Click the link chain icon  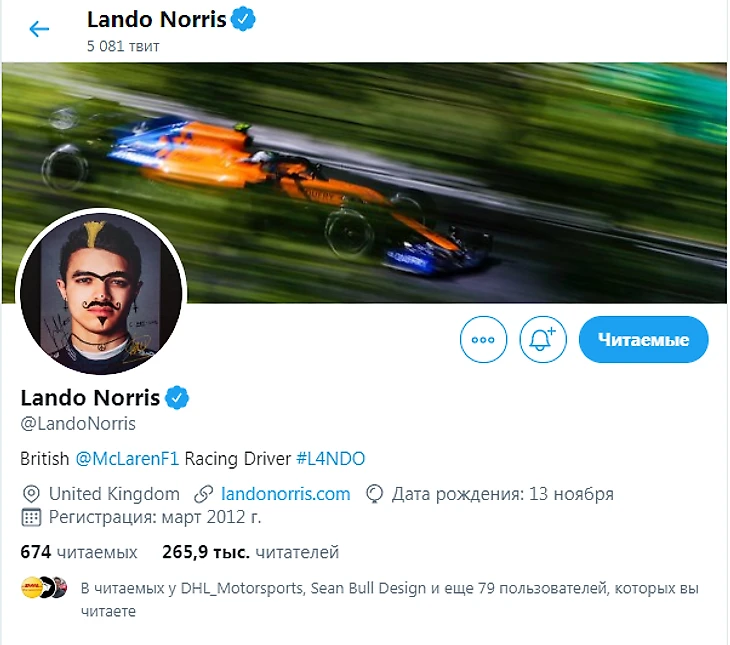click(x=203, y=494)
